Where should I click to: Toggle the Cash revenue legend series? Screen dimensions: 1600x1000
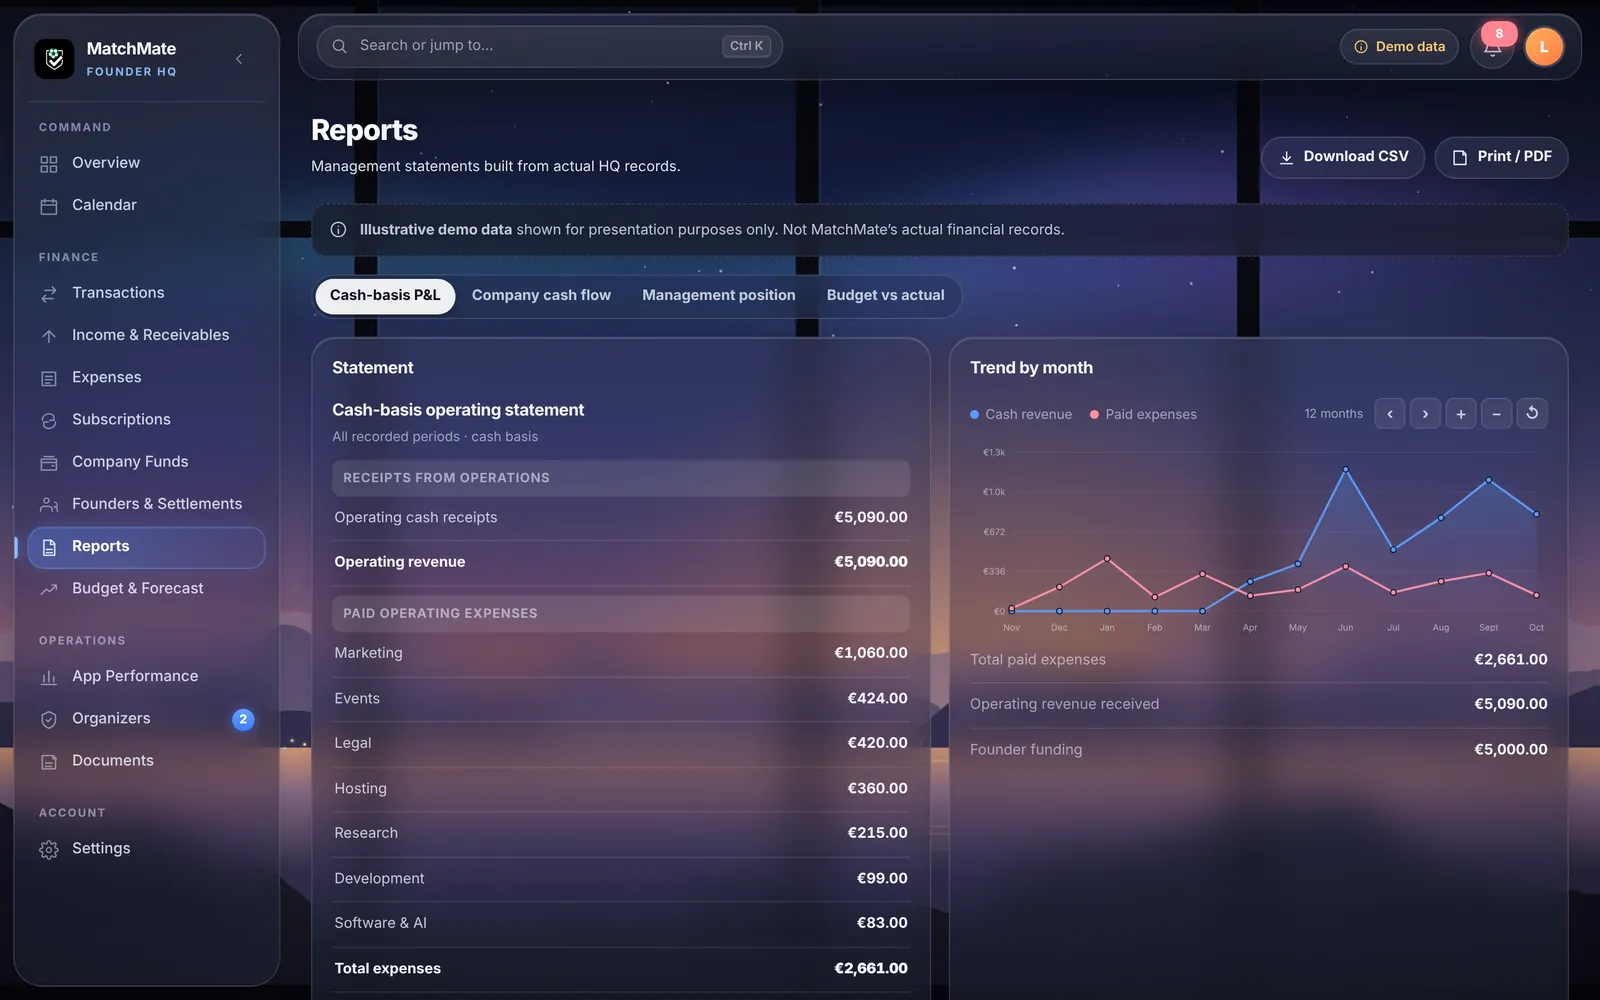[x=1021, y=414]
